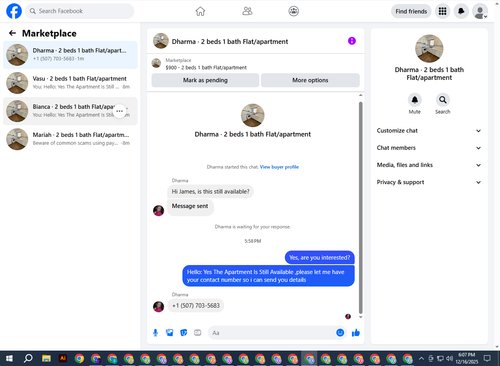
Task: Click the chat scrollbar thumb
Action: [x=360, y=207]
